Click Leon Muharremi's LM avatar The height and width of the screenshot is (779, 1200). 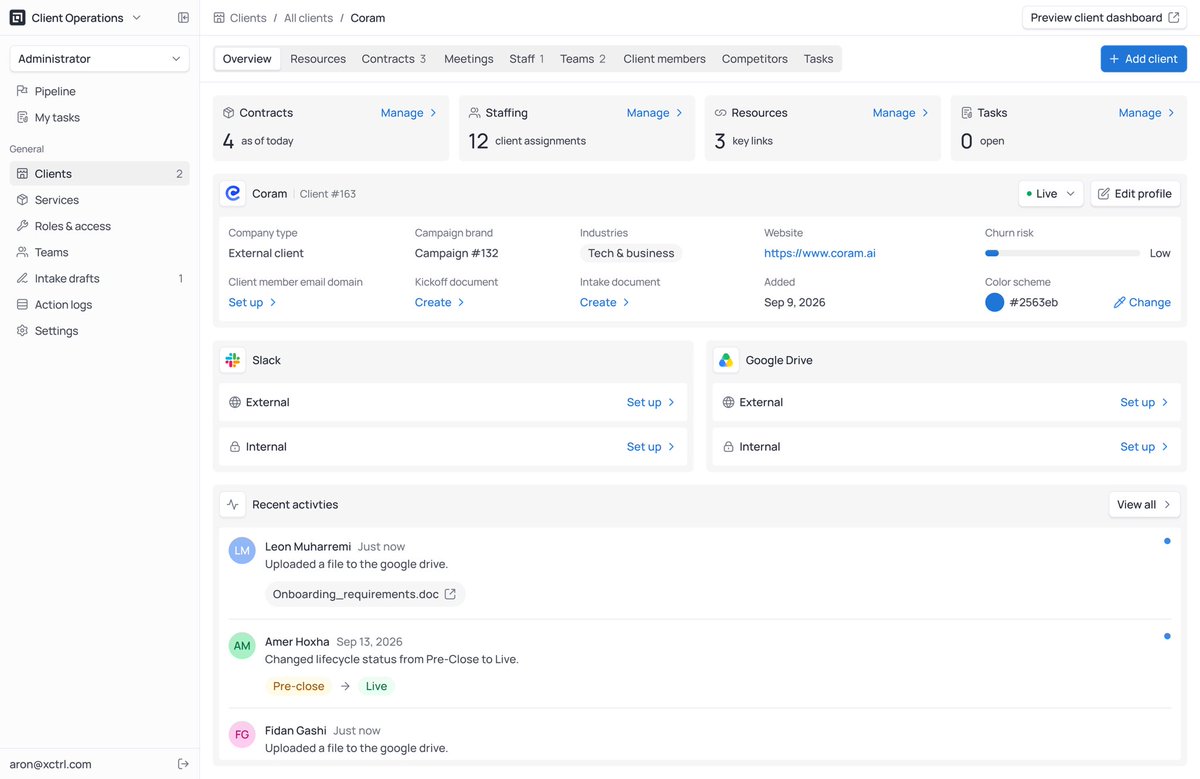242,551
